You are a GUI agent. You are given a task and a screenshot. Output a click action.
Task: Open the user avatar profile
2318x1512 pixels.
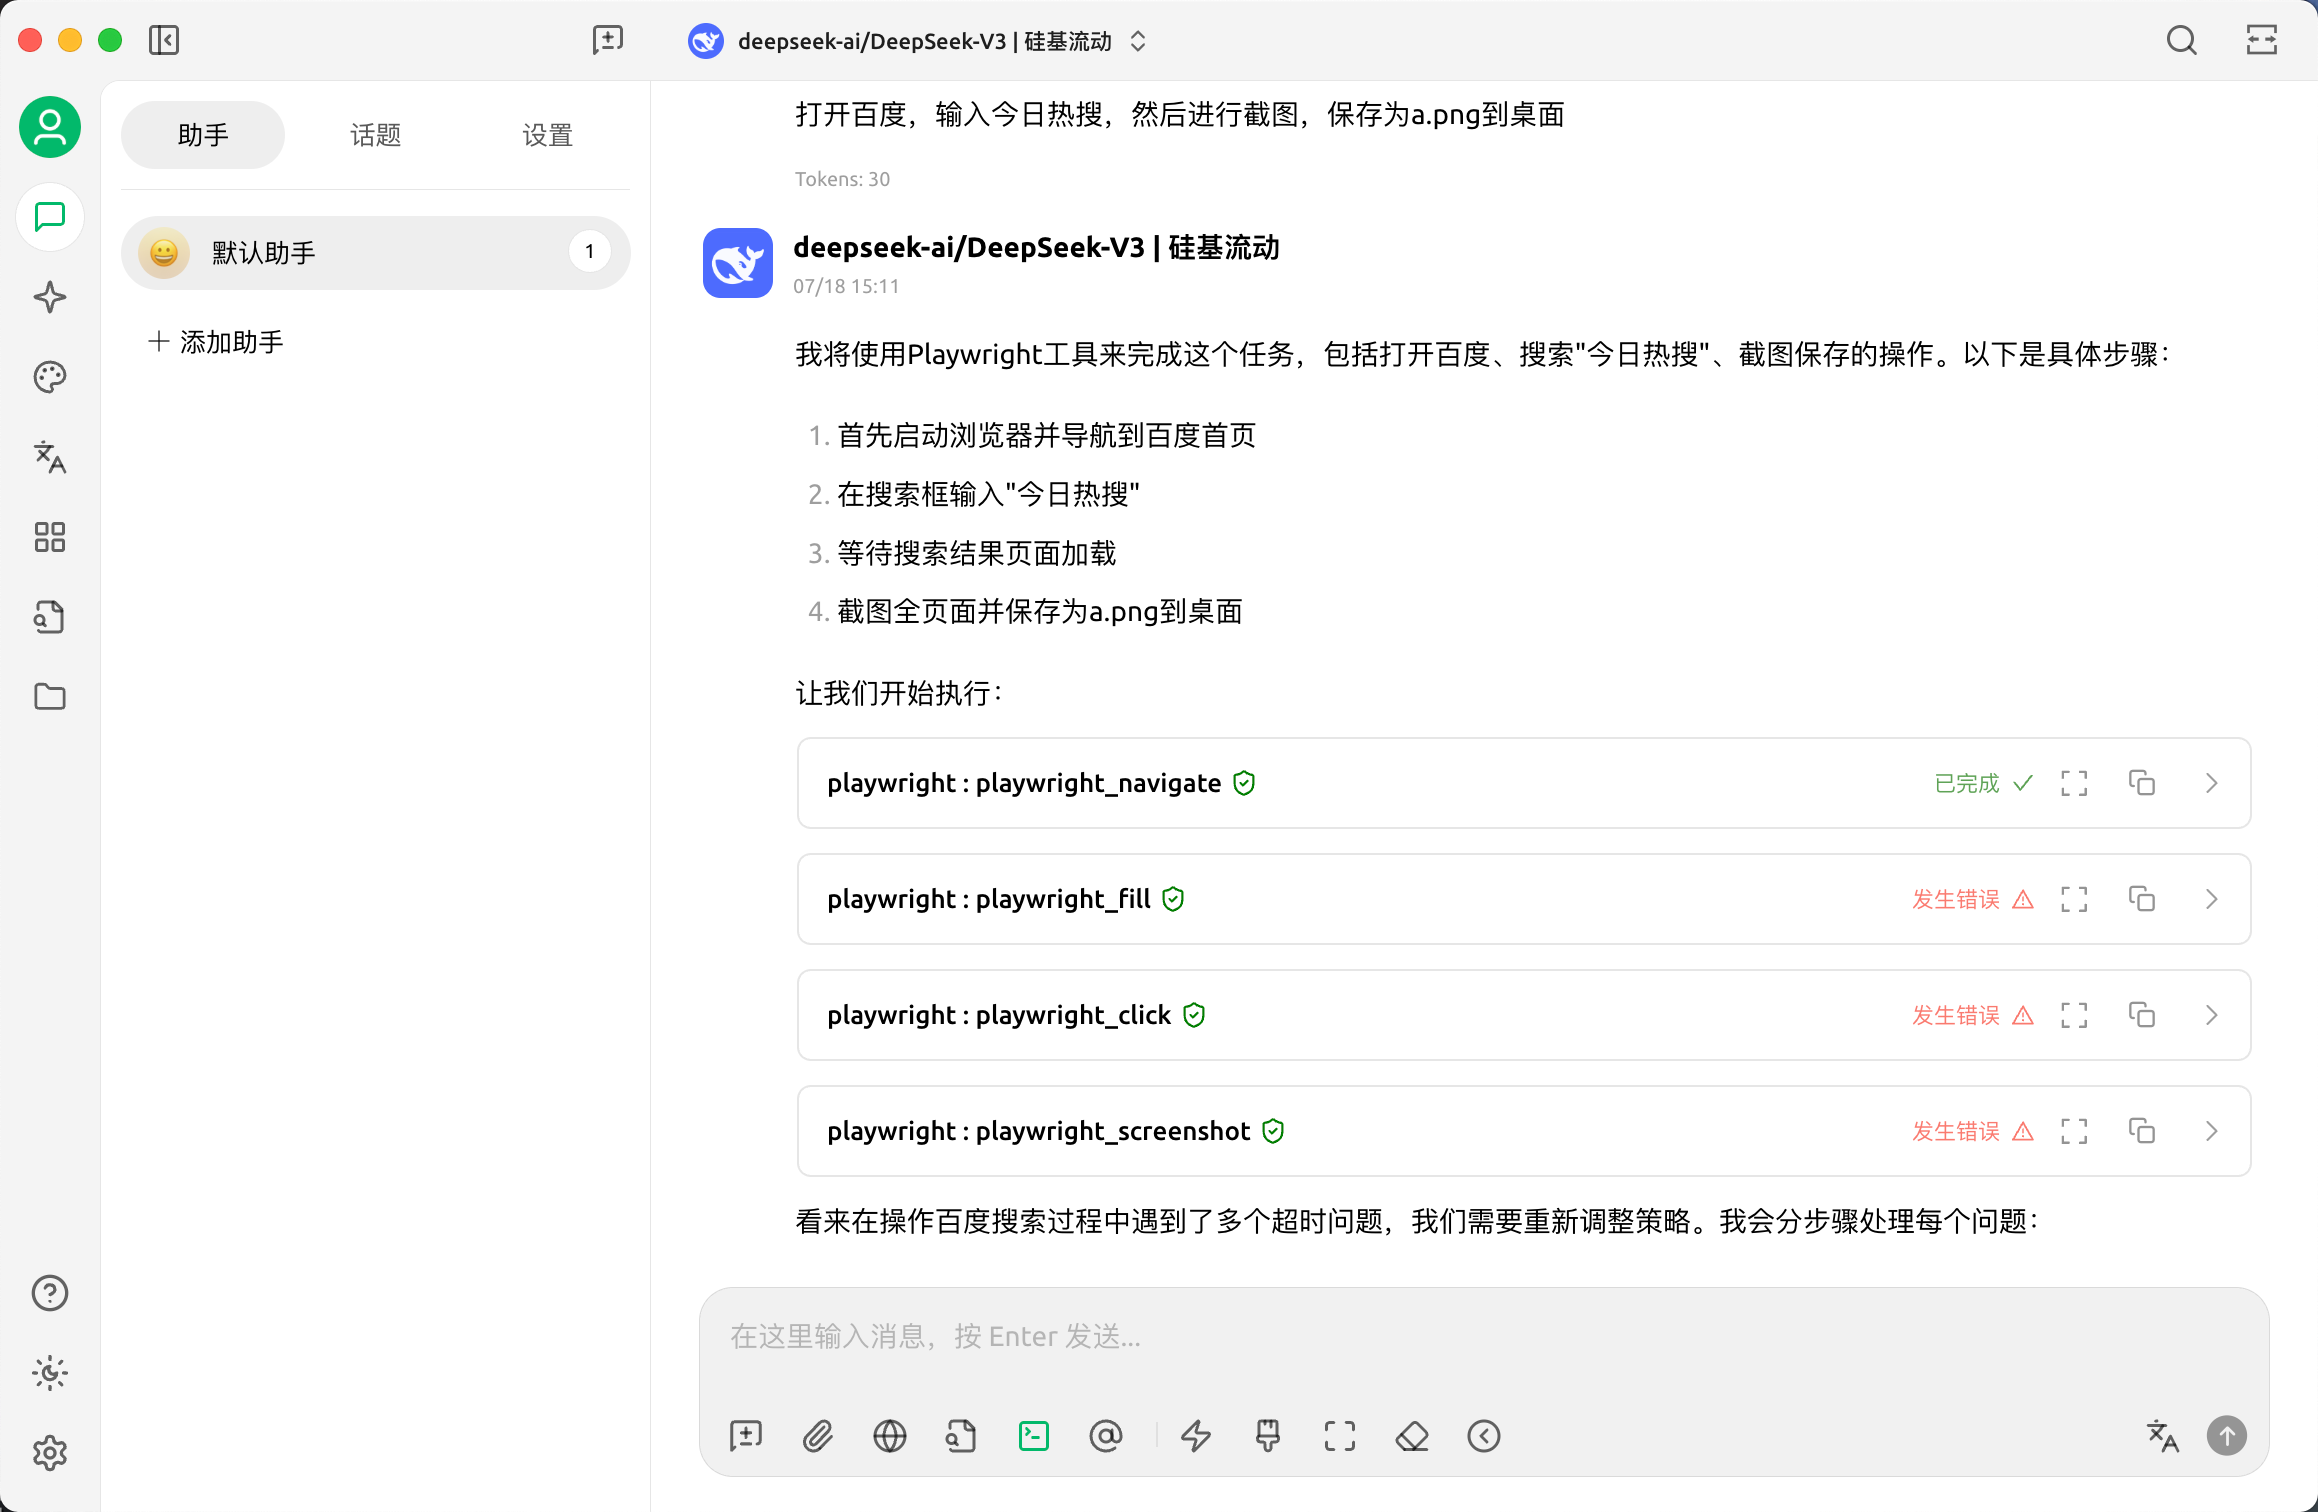(x=50, y=127)
